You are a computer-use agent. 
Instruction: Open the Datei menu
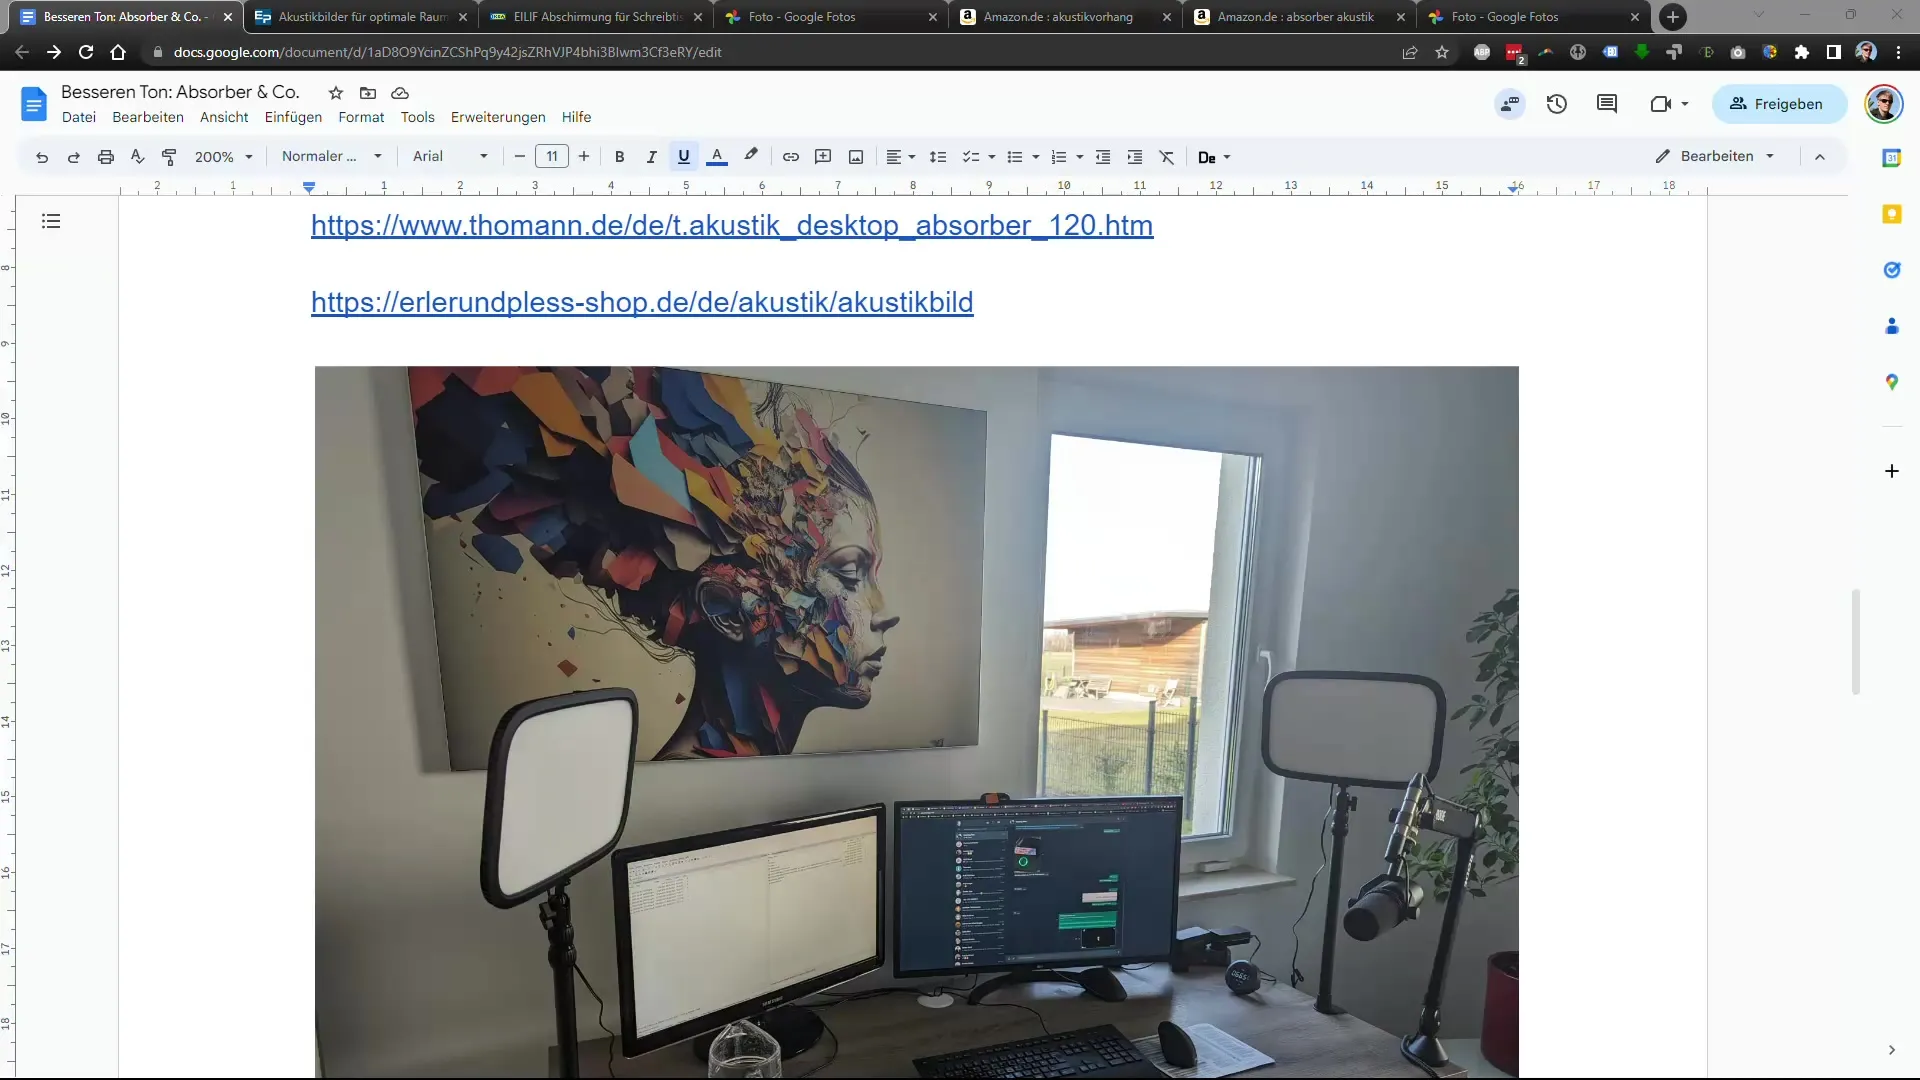pyautogui.click(x=78, y=116)
